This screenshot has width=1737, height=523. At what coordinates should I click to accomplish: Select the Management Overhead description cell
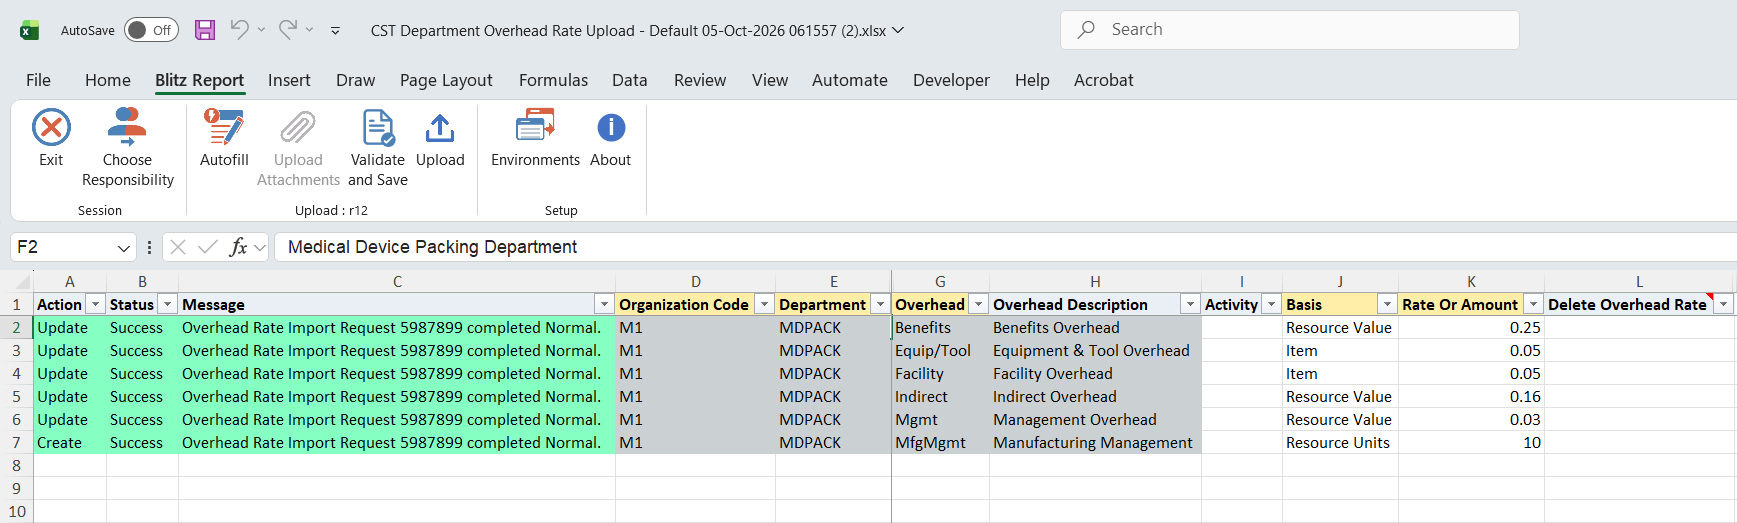[1095, 419]
